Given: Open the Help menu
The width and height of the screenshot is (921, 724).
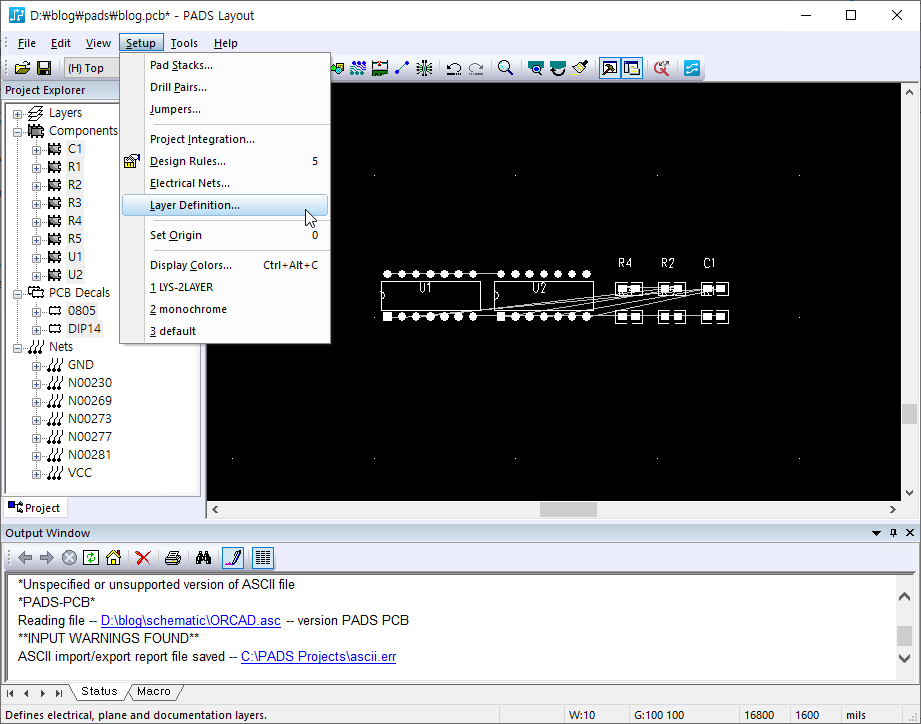Looking at the screenshot, I should click(x=226, y=43).
